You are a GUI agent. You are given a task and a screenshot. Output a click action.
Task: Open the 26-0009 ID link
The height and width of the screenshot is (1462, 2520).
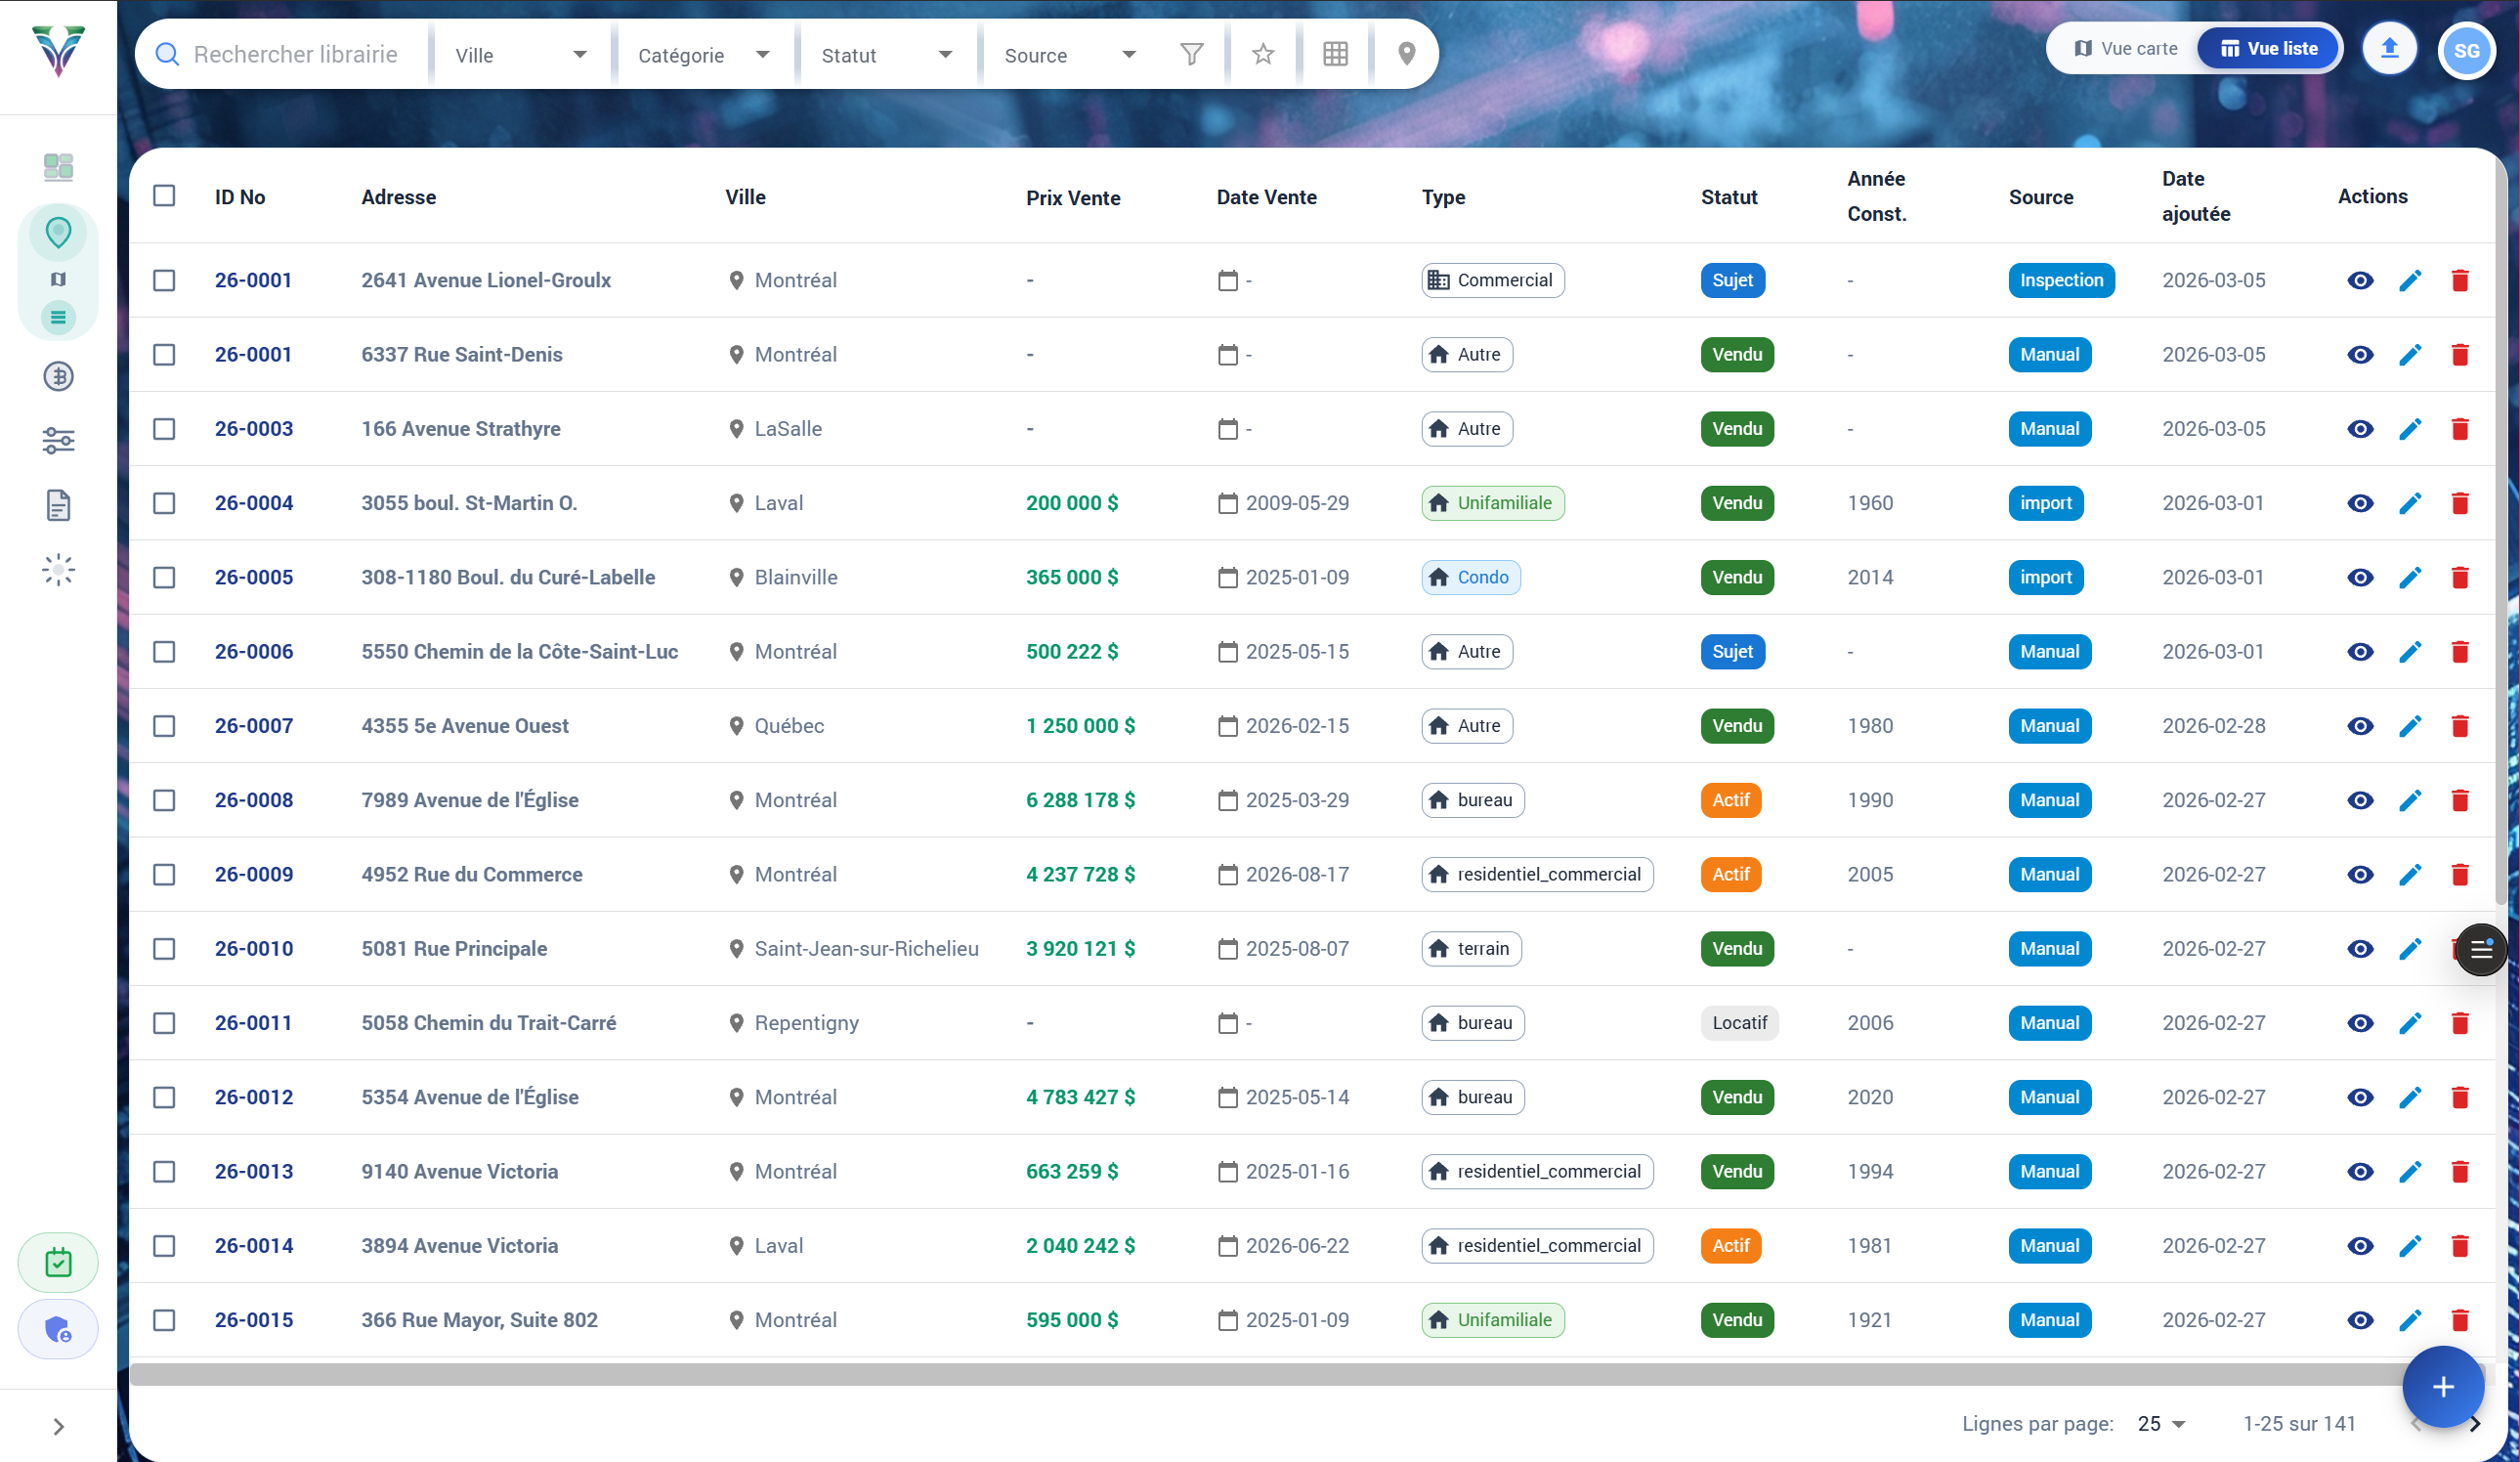pyautogui.click(x=254, y=874)
